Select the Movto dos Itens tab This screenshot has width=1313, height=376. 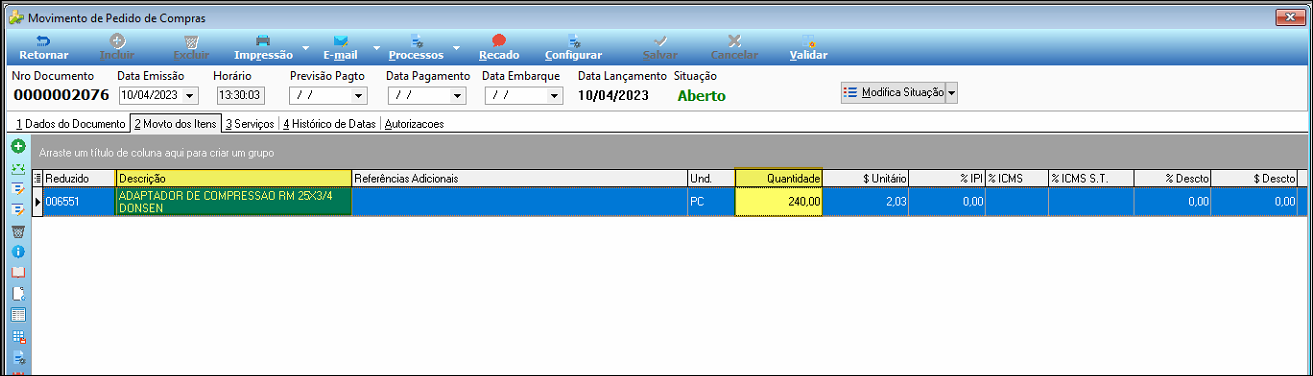pos(175,124)
